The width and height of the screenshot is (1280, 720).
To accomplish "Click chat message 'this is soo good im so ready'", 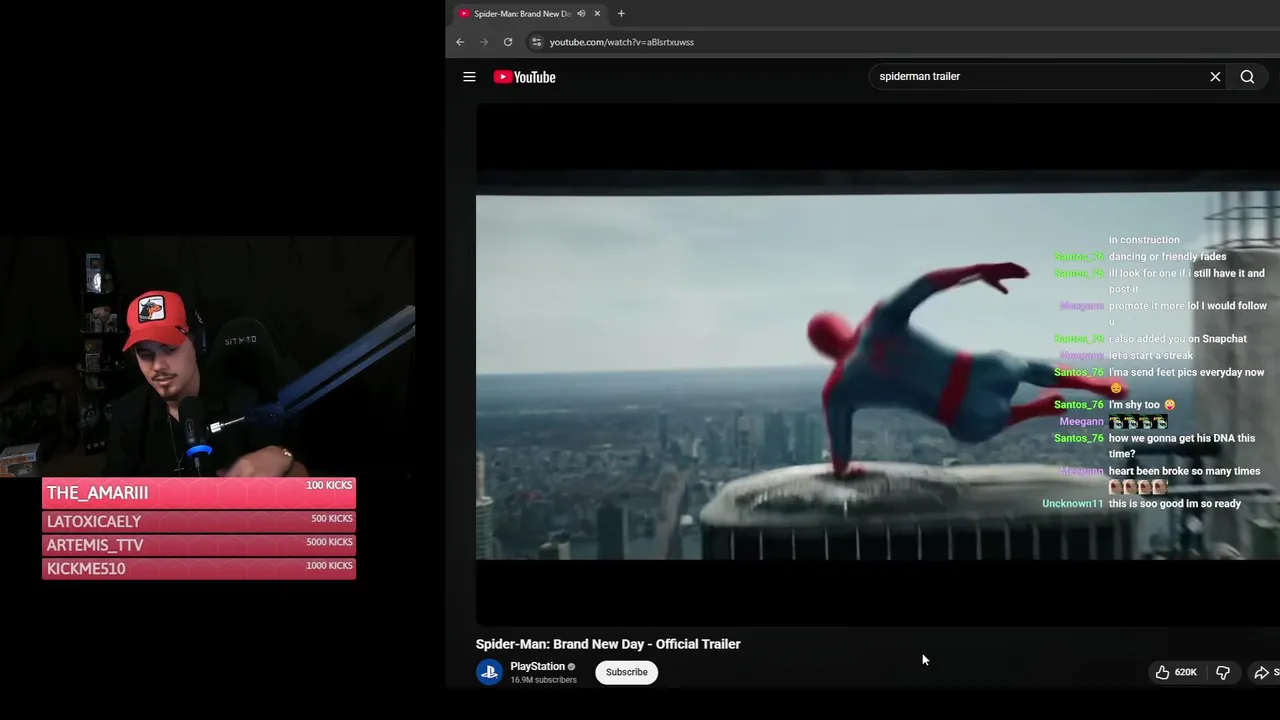I will (1175, 504).
